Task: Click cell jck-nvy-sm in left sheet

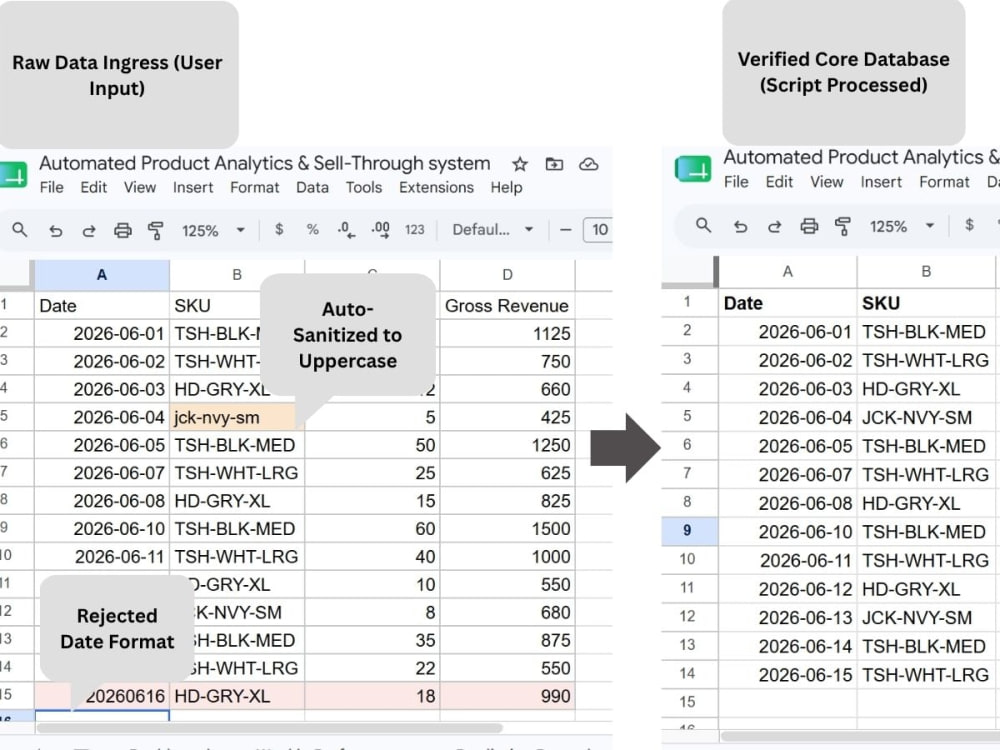Action: click(237, 417)
